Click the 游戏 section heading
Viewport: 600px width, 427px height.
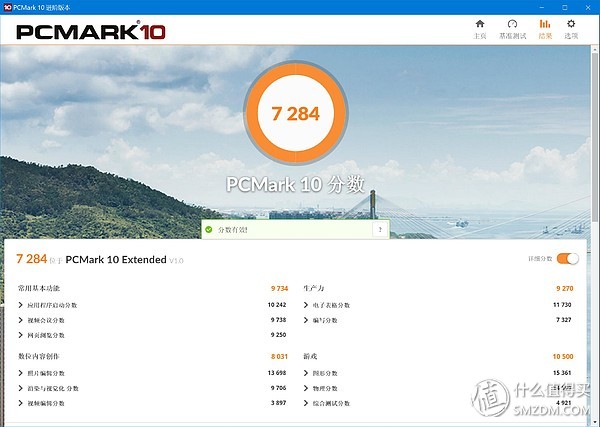coord(310,356)
